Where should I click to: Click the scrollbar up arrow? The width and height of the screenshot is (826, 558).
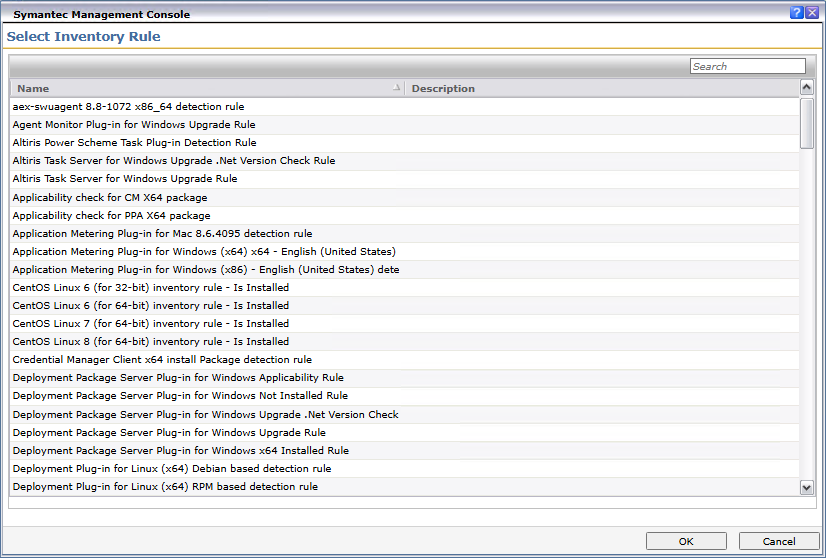tap(807, 87)
